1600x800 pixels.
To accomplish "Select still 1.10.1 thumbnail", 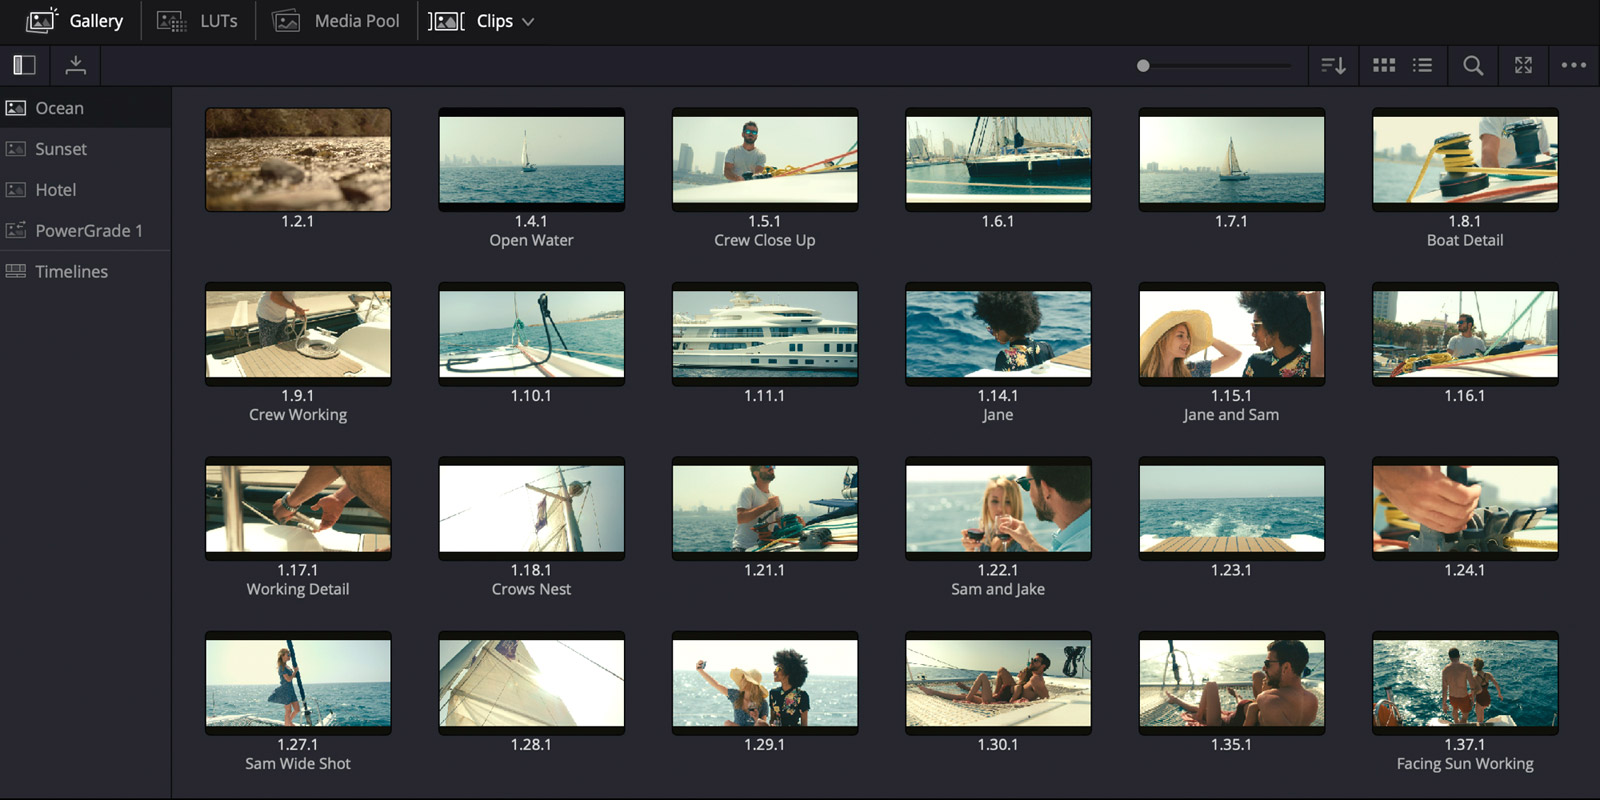I will pos(532,334).
